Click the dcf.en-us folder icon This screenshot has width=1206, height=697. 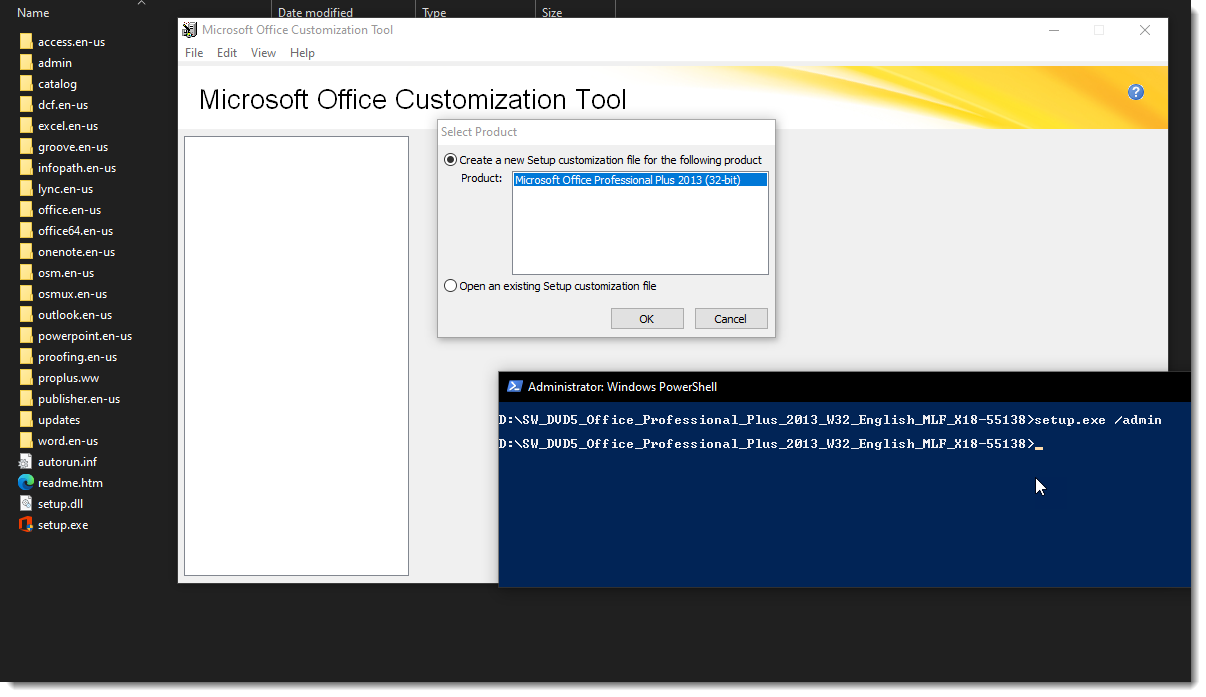coord(26,105)
